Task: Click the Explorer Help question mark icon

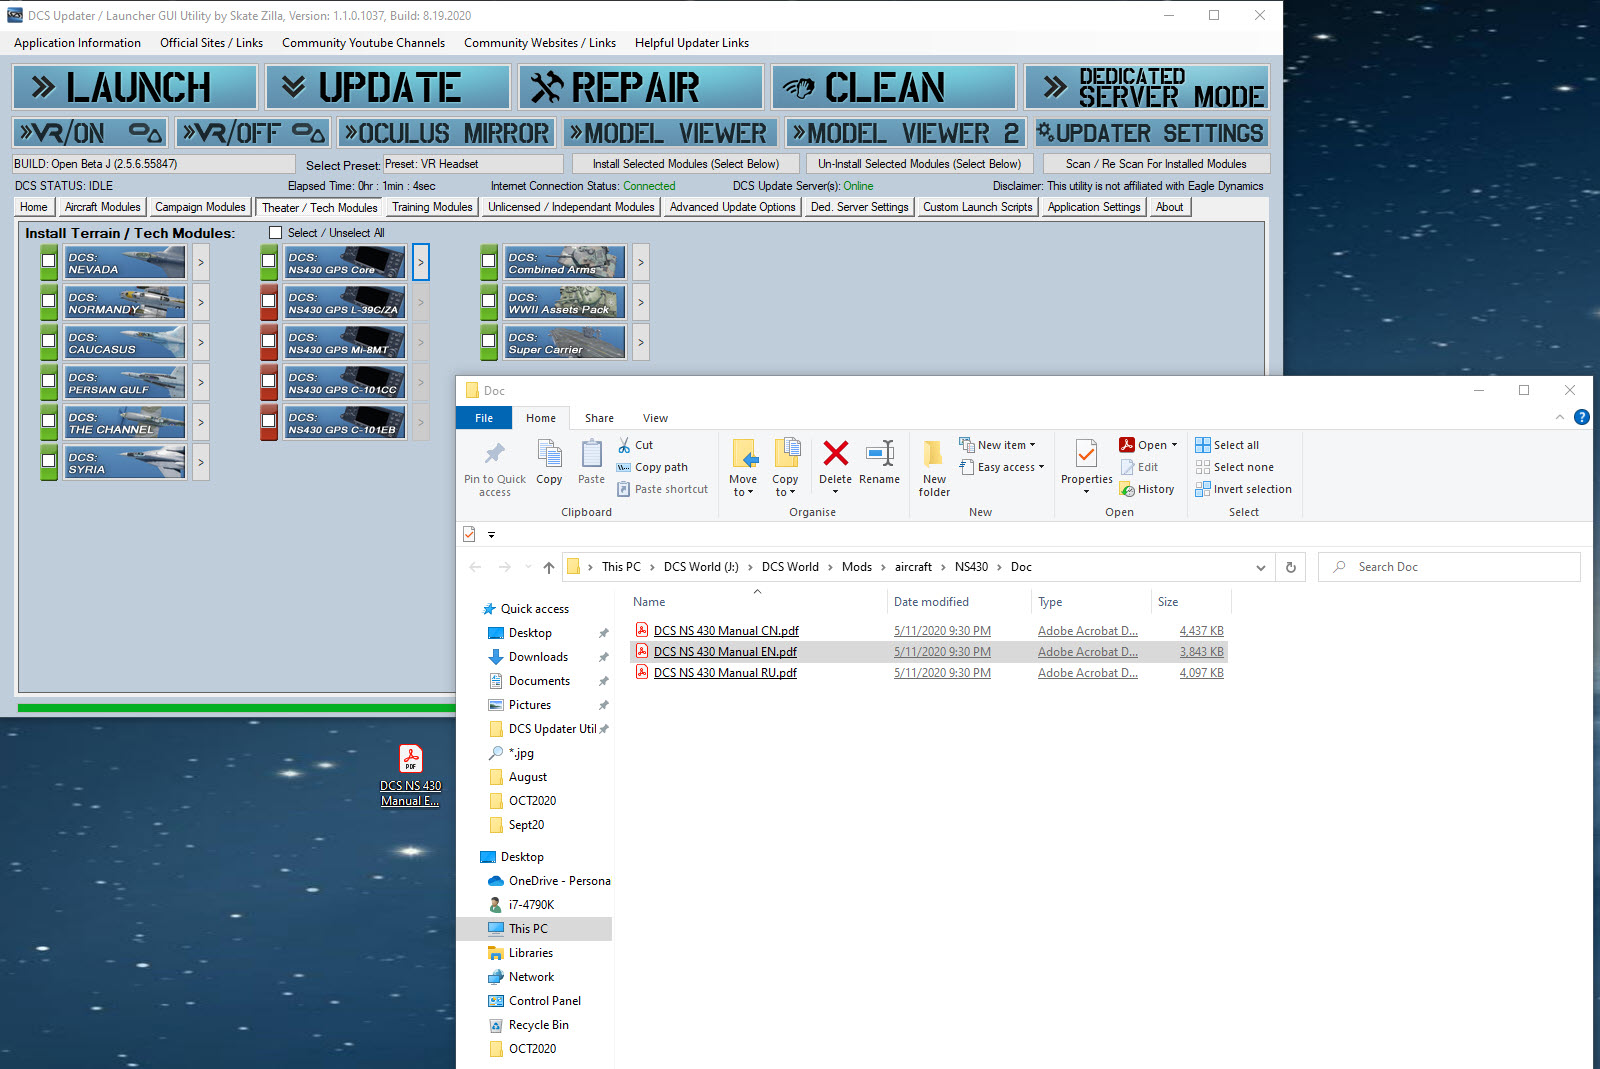Action: pyautogui.click(x=1581, y=417)
